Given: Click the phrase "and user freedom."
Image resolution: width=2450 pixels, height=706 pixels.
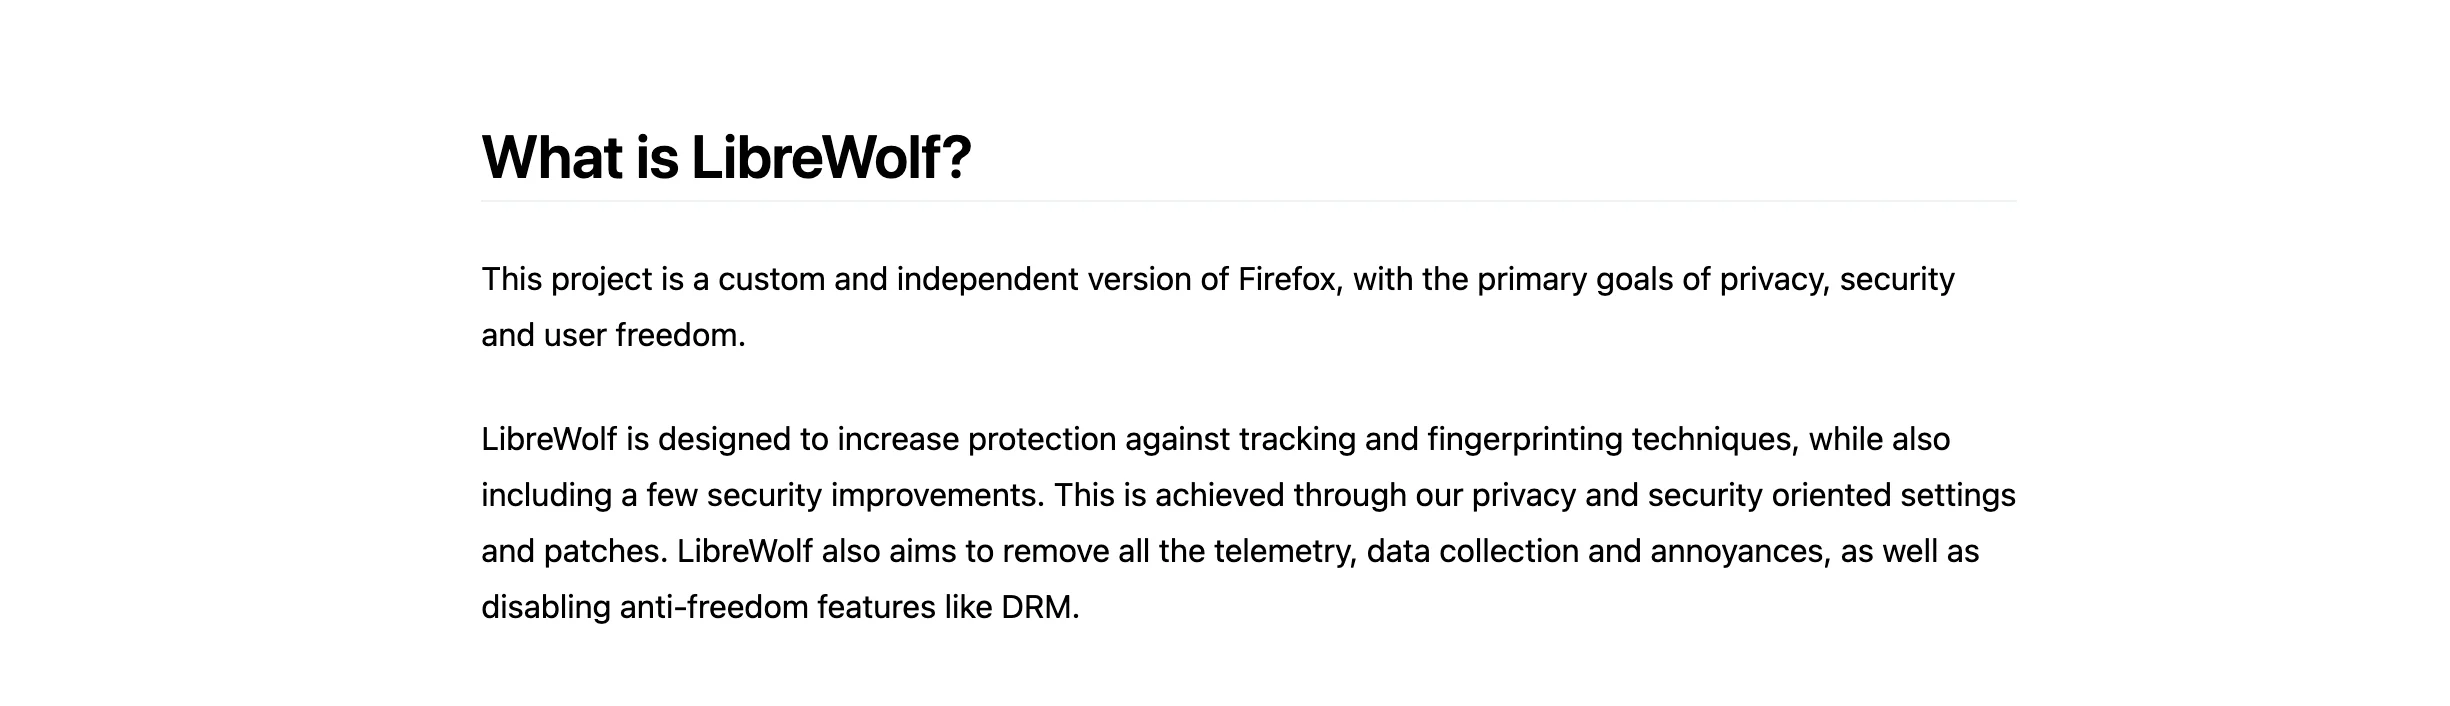Looking at the screenshot, I should pyautogui.click(x=613, y=335).
